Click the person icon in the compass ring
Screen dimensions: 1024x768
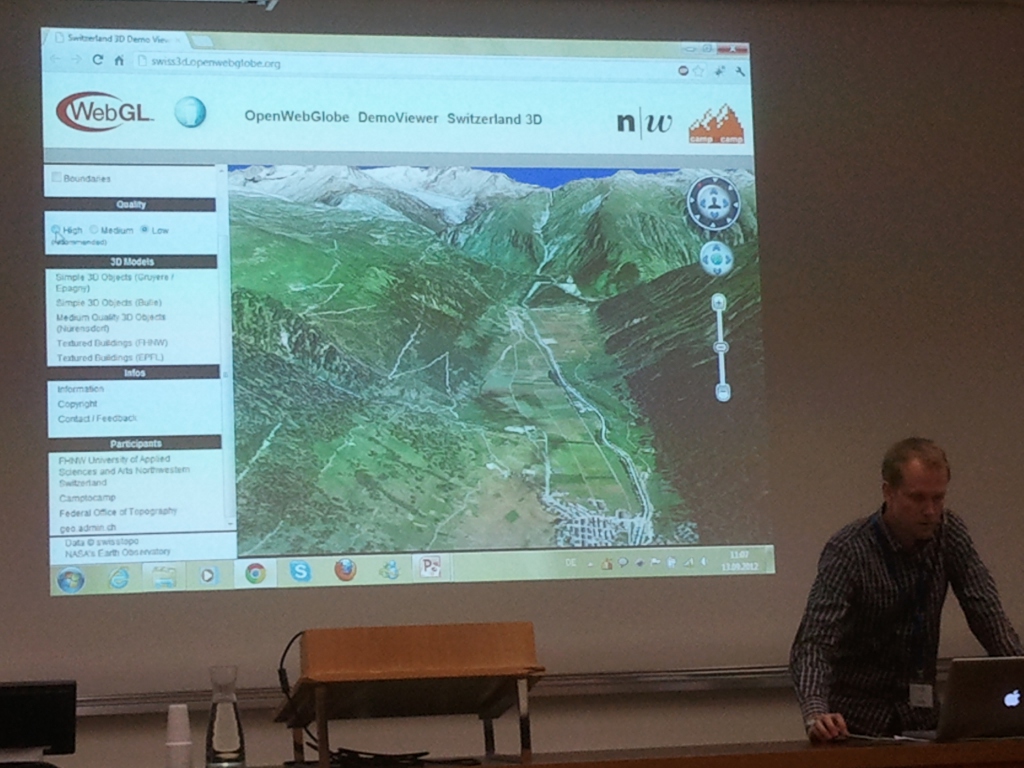(713, 202)
